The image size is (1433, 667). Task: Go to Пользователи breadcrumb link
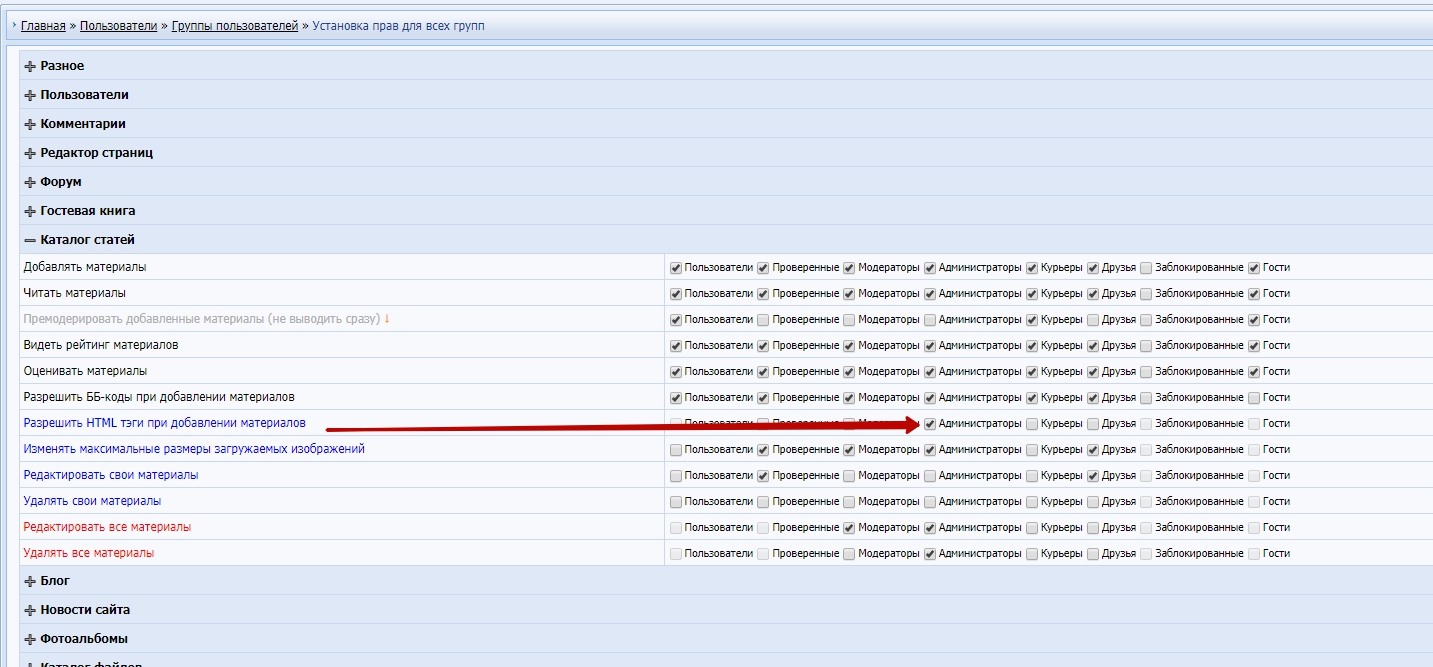point(118,26)
